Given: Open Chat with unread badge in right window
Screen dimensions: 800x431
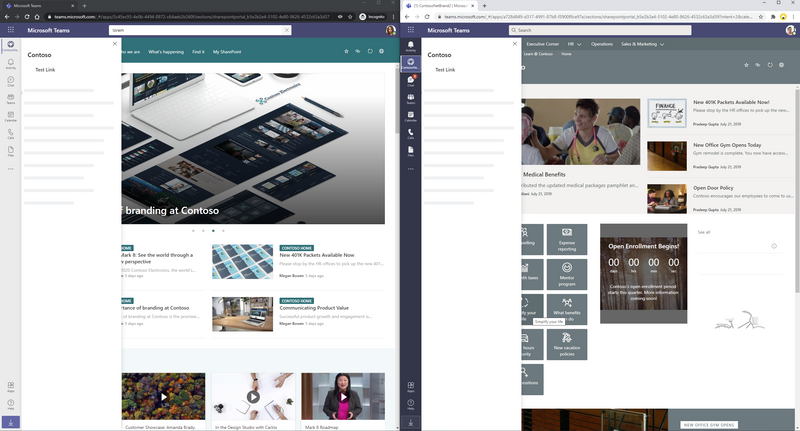Looking at the screenshot, I should click(410, 82).
